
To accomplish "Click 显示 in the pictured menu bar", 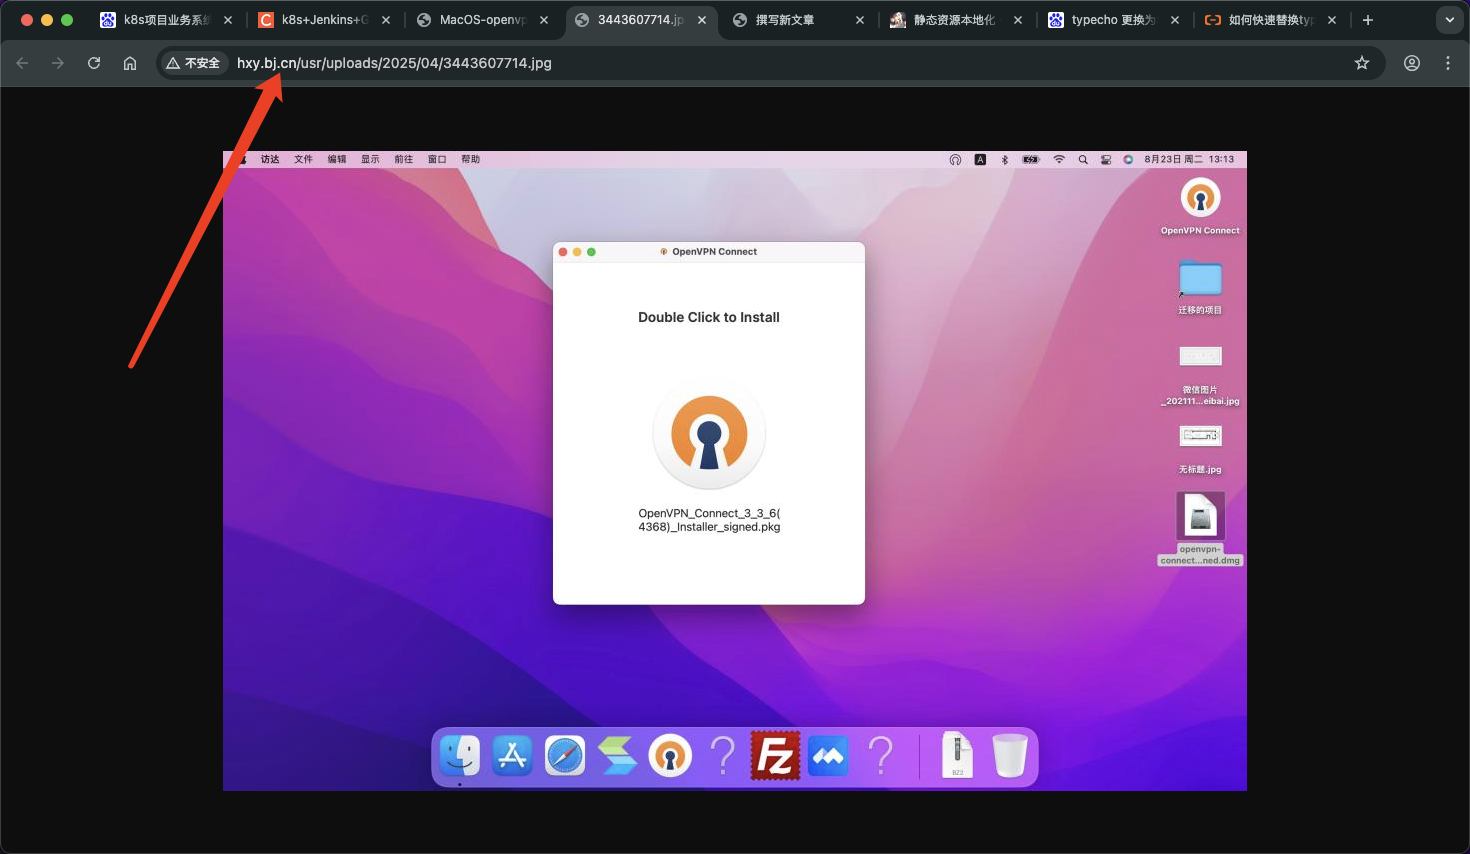I will pos(370,159).
